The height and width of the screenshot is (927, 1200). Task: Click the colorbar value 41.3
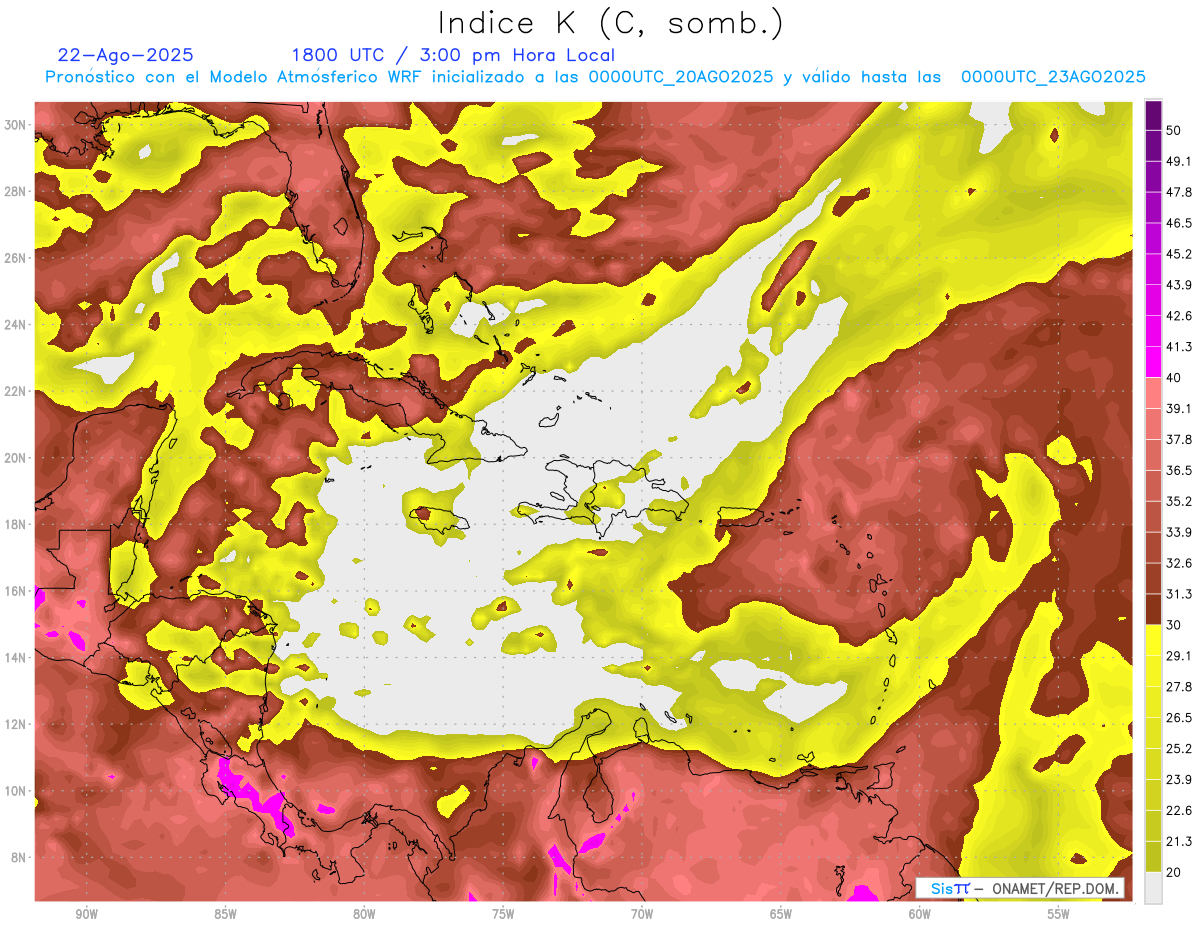[1178, 347]
